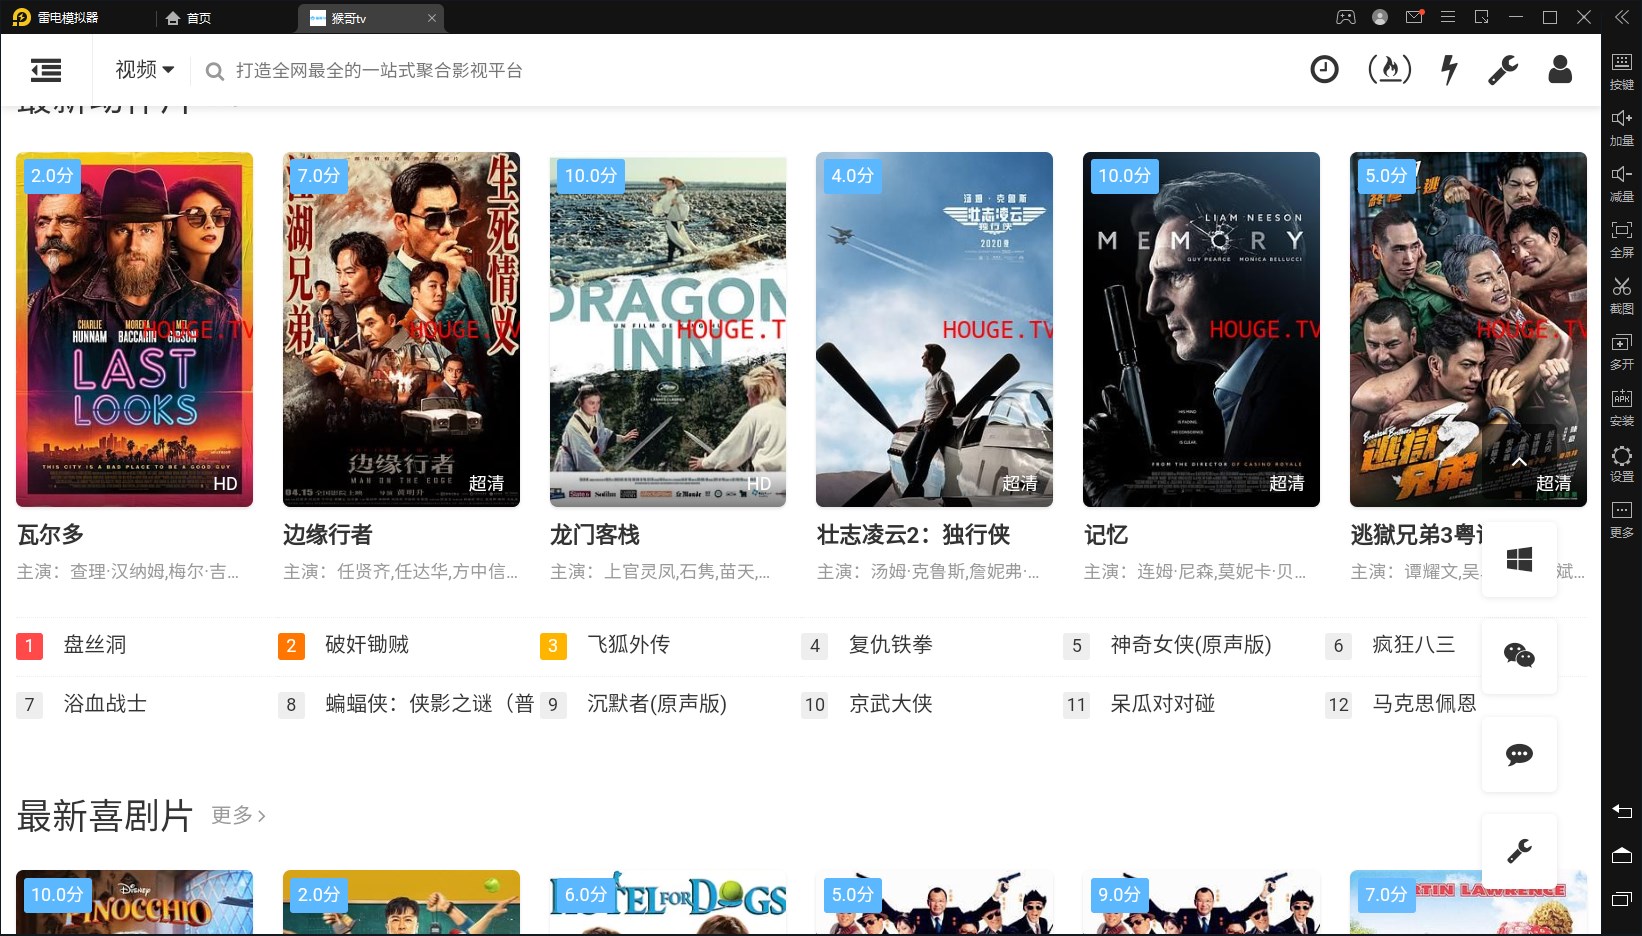Open watch history clock icon
This screenshot has height=936, width=1642.
[1324, 69]
